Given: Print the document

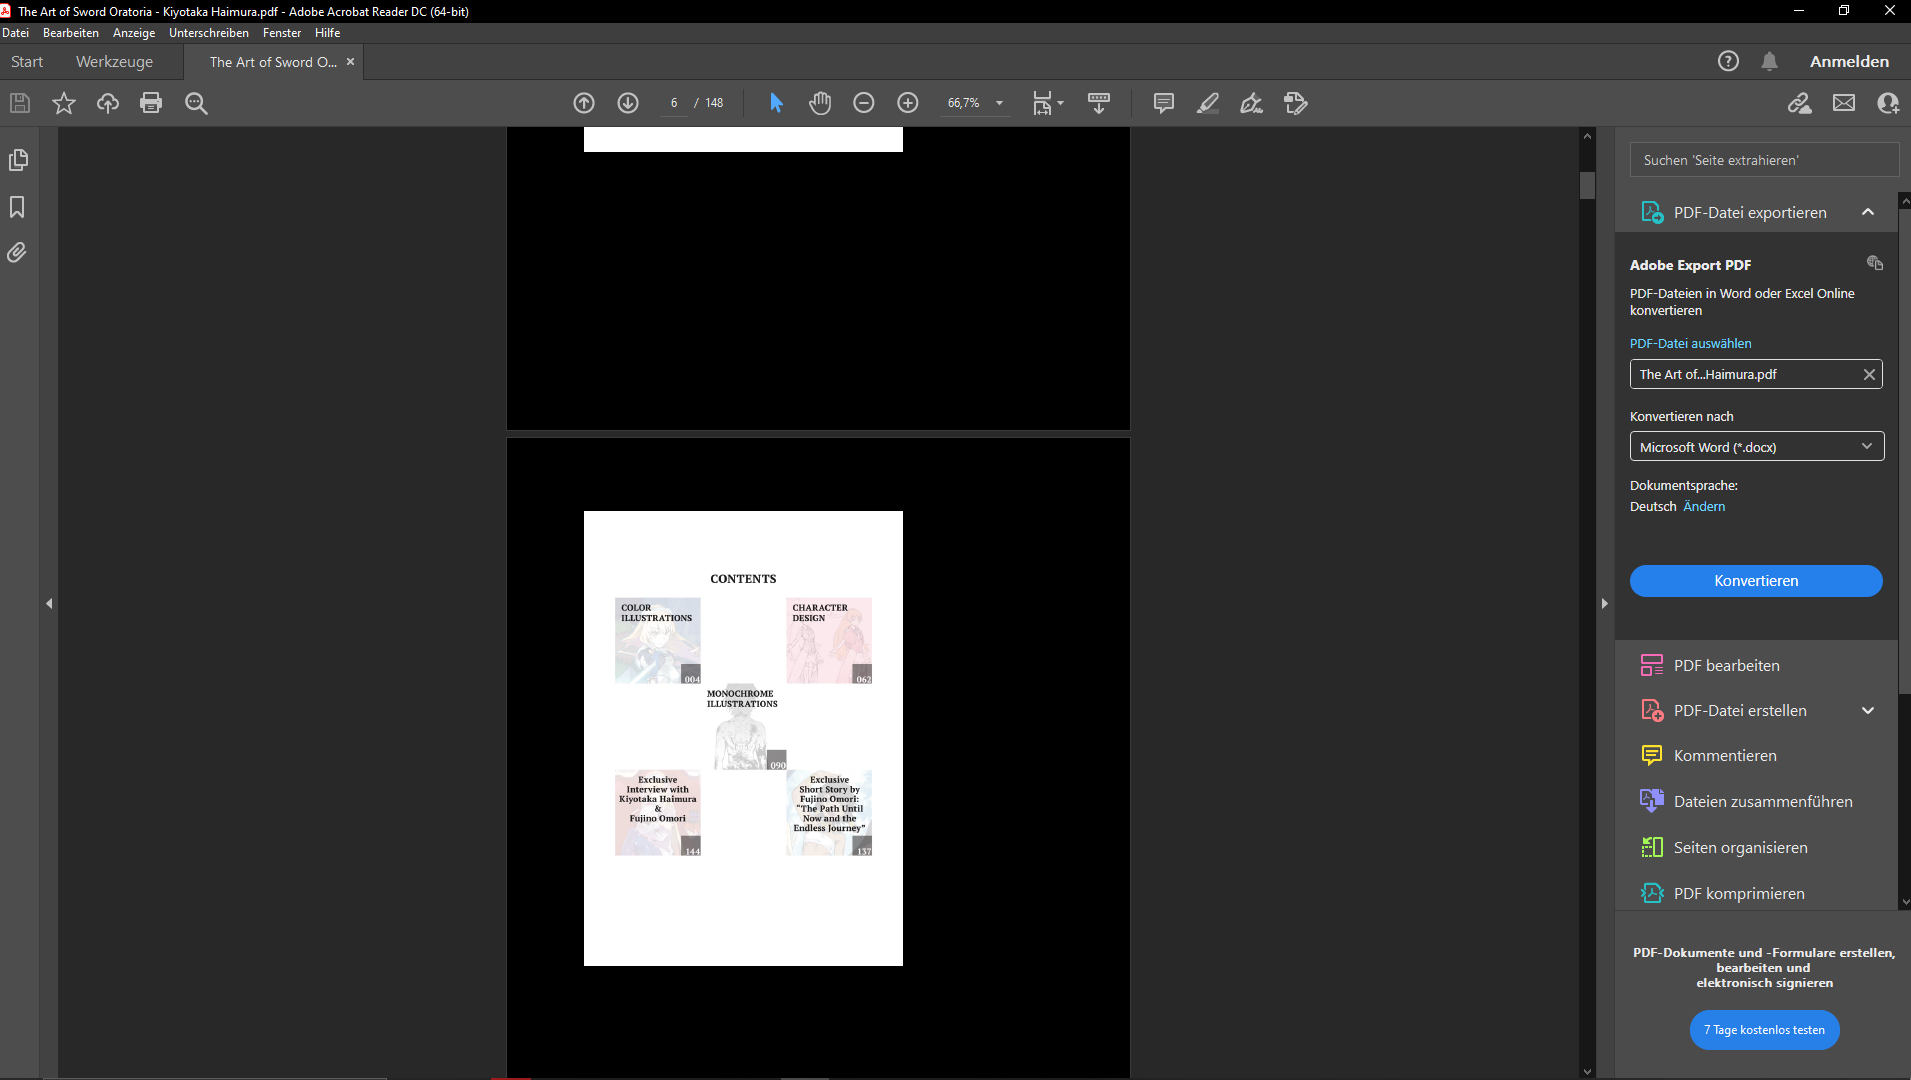Looking at the screenshot, I should point(151,103).
